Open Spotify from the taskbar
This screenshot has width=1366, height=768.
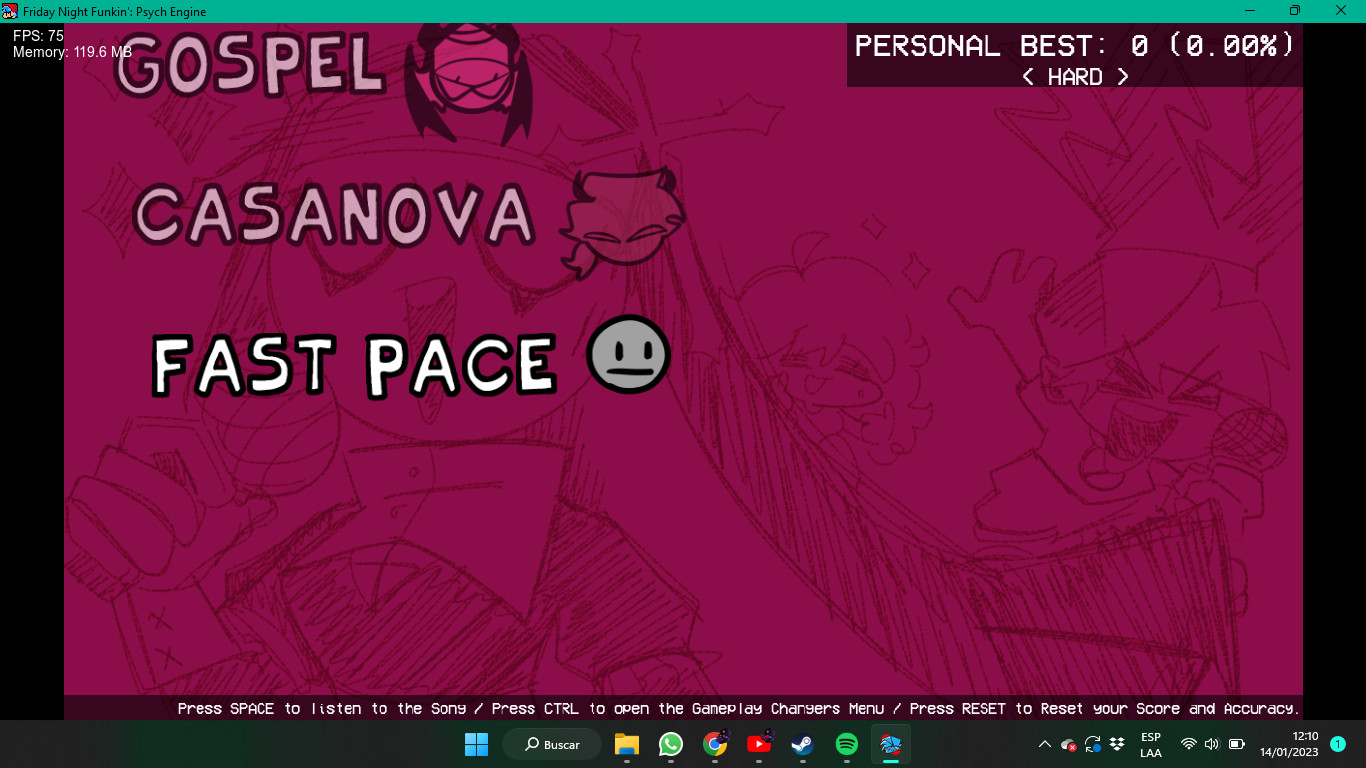846,744
